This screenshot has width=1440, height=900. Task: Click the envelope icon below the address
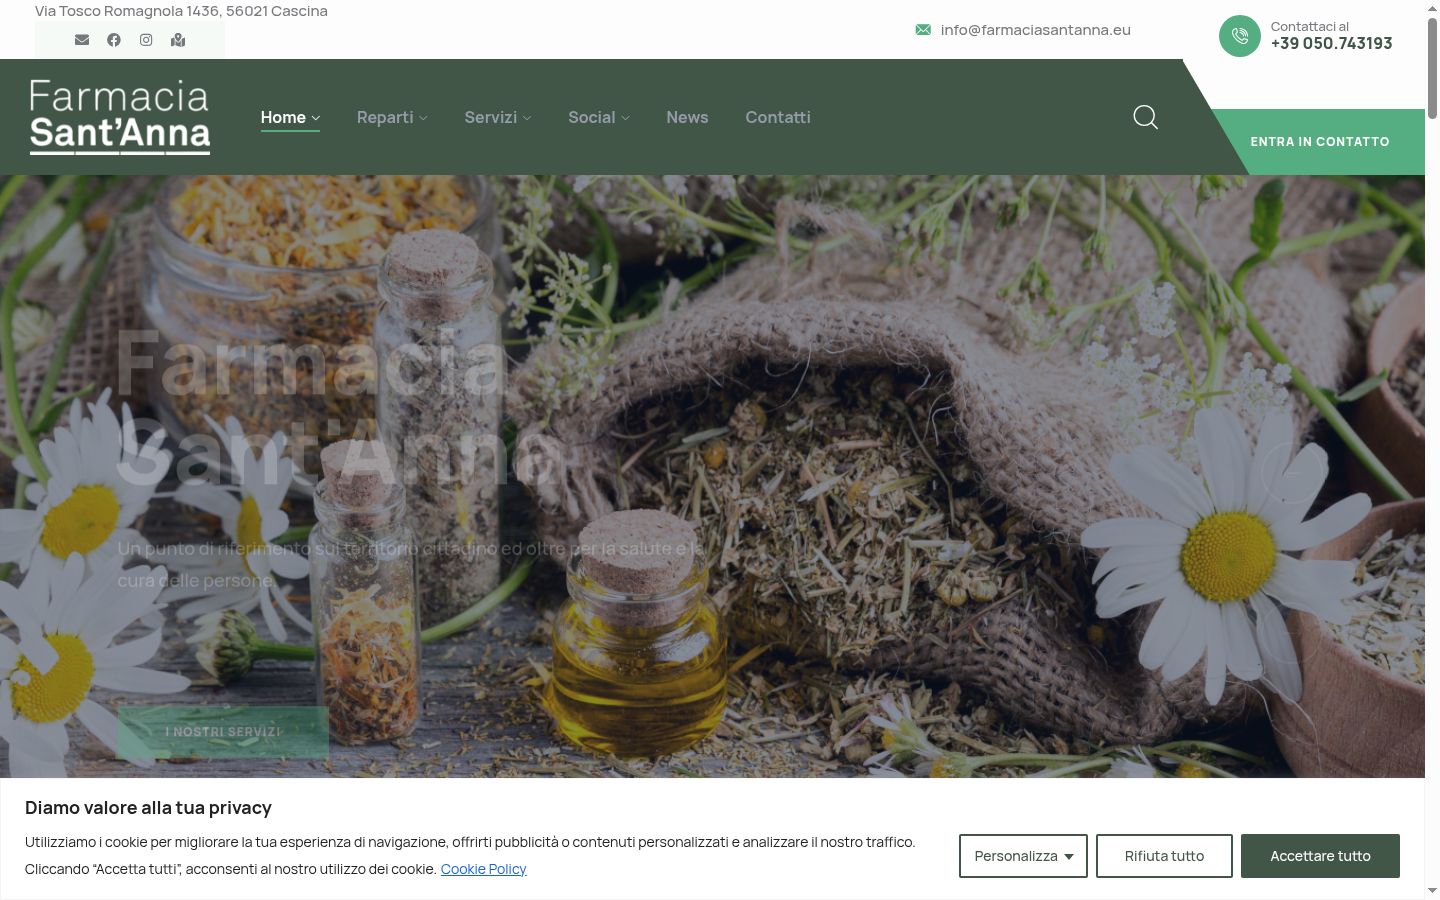coord(82,40)
